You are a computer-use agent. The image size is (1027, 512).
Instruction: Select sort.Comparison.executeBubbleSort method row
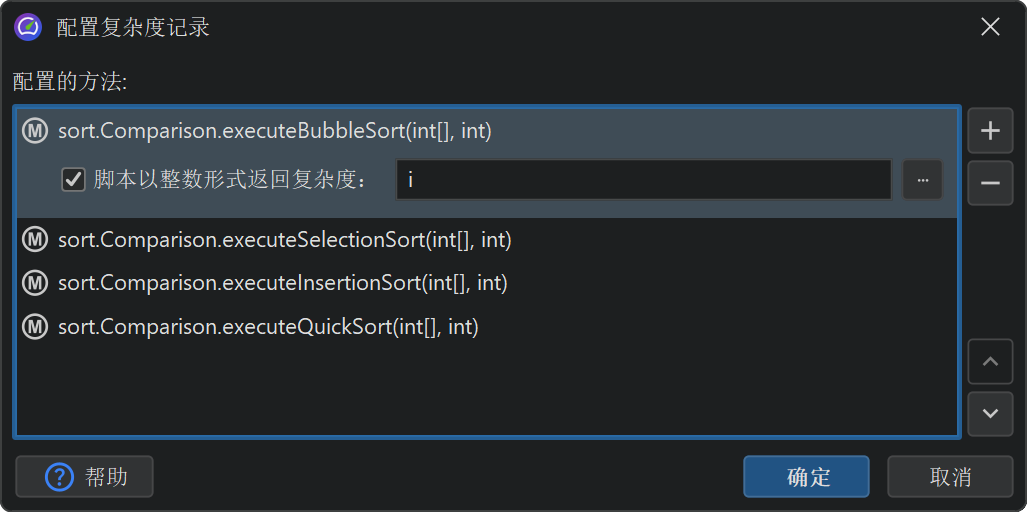point(275,131)
